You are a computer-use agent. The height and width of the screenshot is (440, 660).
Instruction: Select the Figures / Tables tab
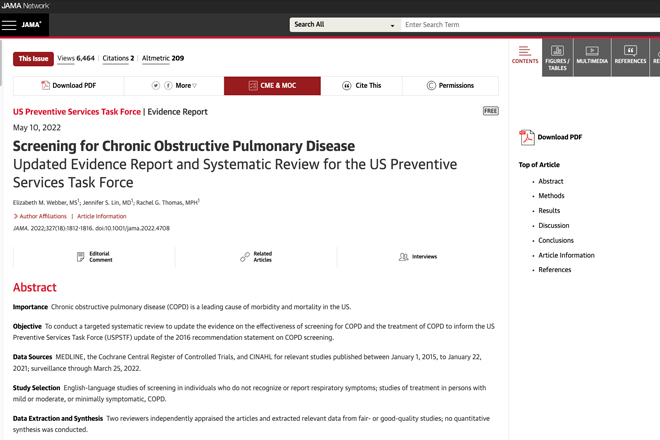coord(557,58)
